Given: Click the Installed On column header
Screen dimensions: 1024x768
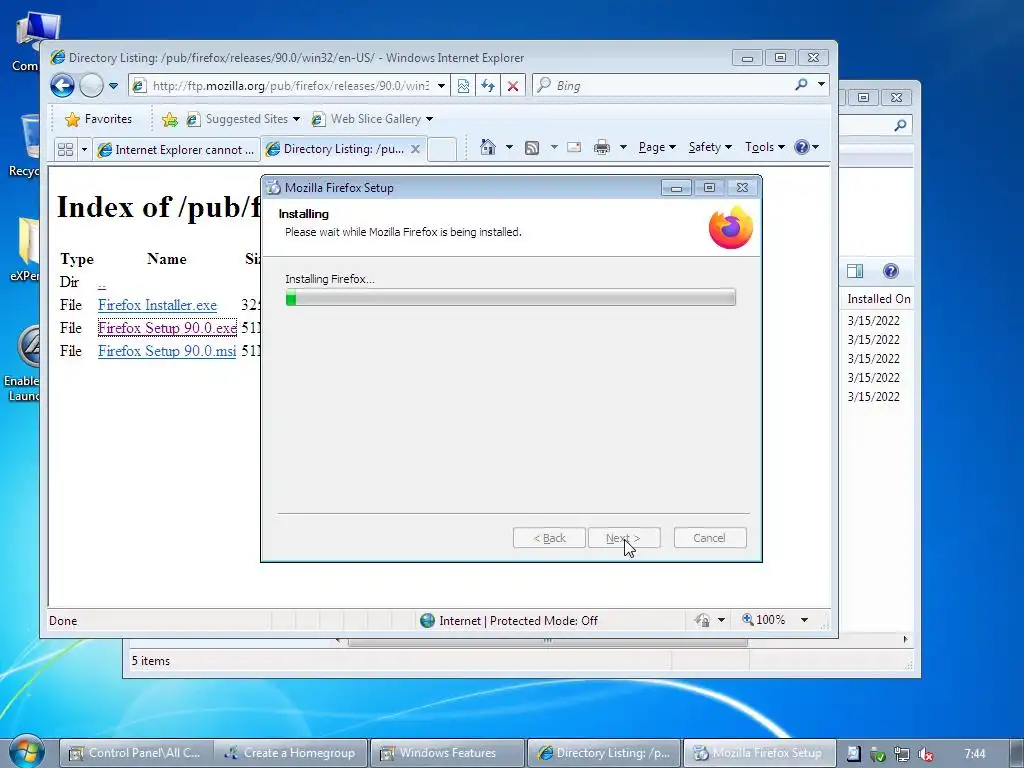Looking at the screenshot, I should pyautogui.click(x=878, y=299).
